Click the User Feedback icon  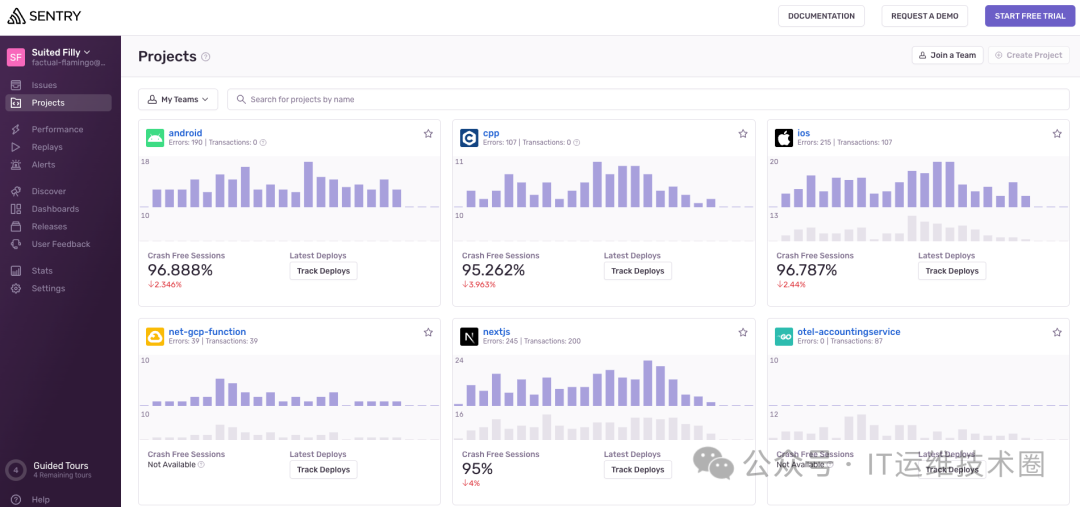pos(16,245)
